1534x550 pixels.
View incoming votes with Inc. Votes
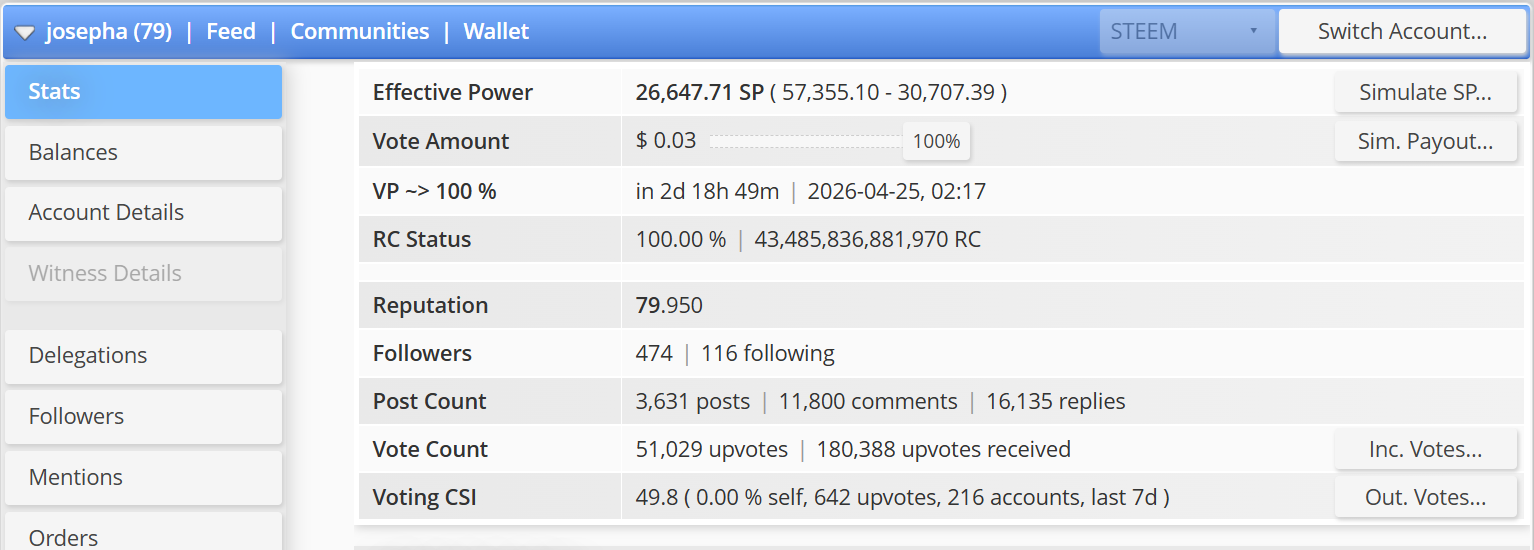pyautogui.click(x=1425, y=450)
